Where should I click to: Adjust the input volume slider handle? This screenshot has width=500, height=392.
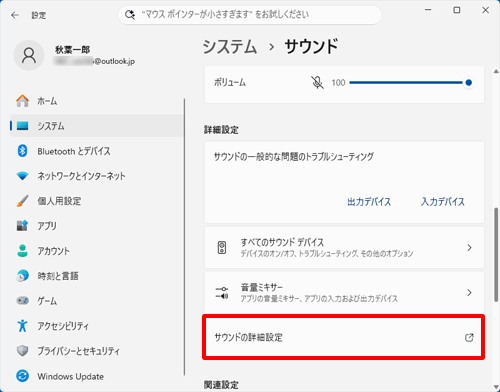click(x=469, y=82)
